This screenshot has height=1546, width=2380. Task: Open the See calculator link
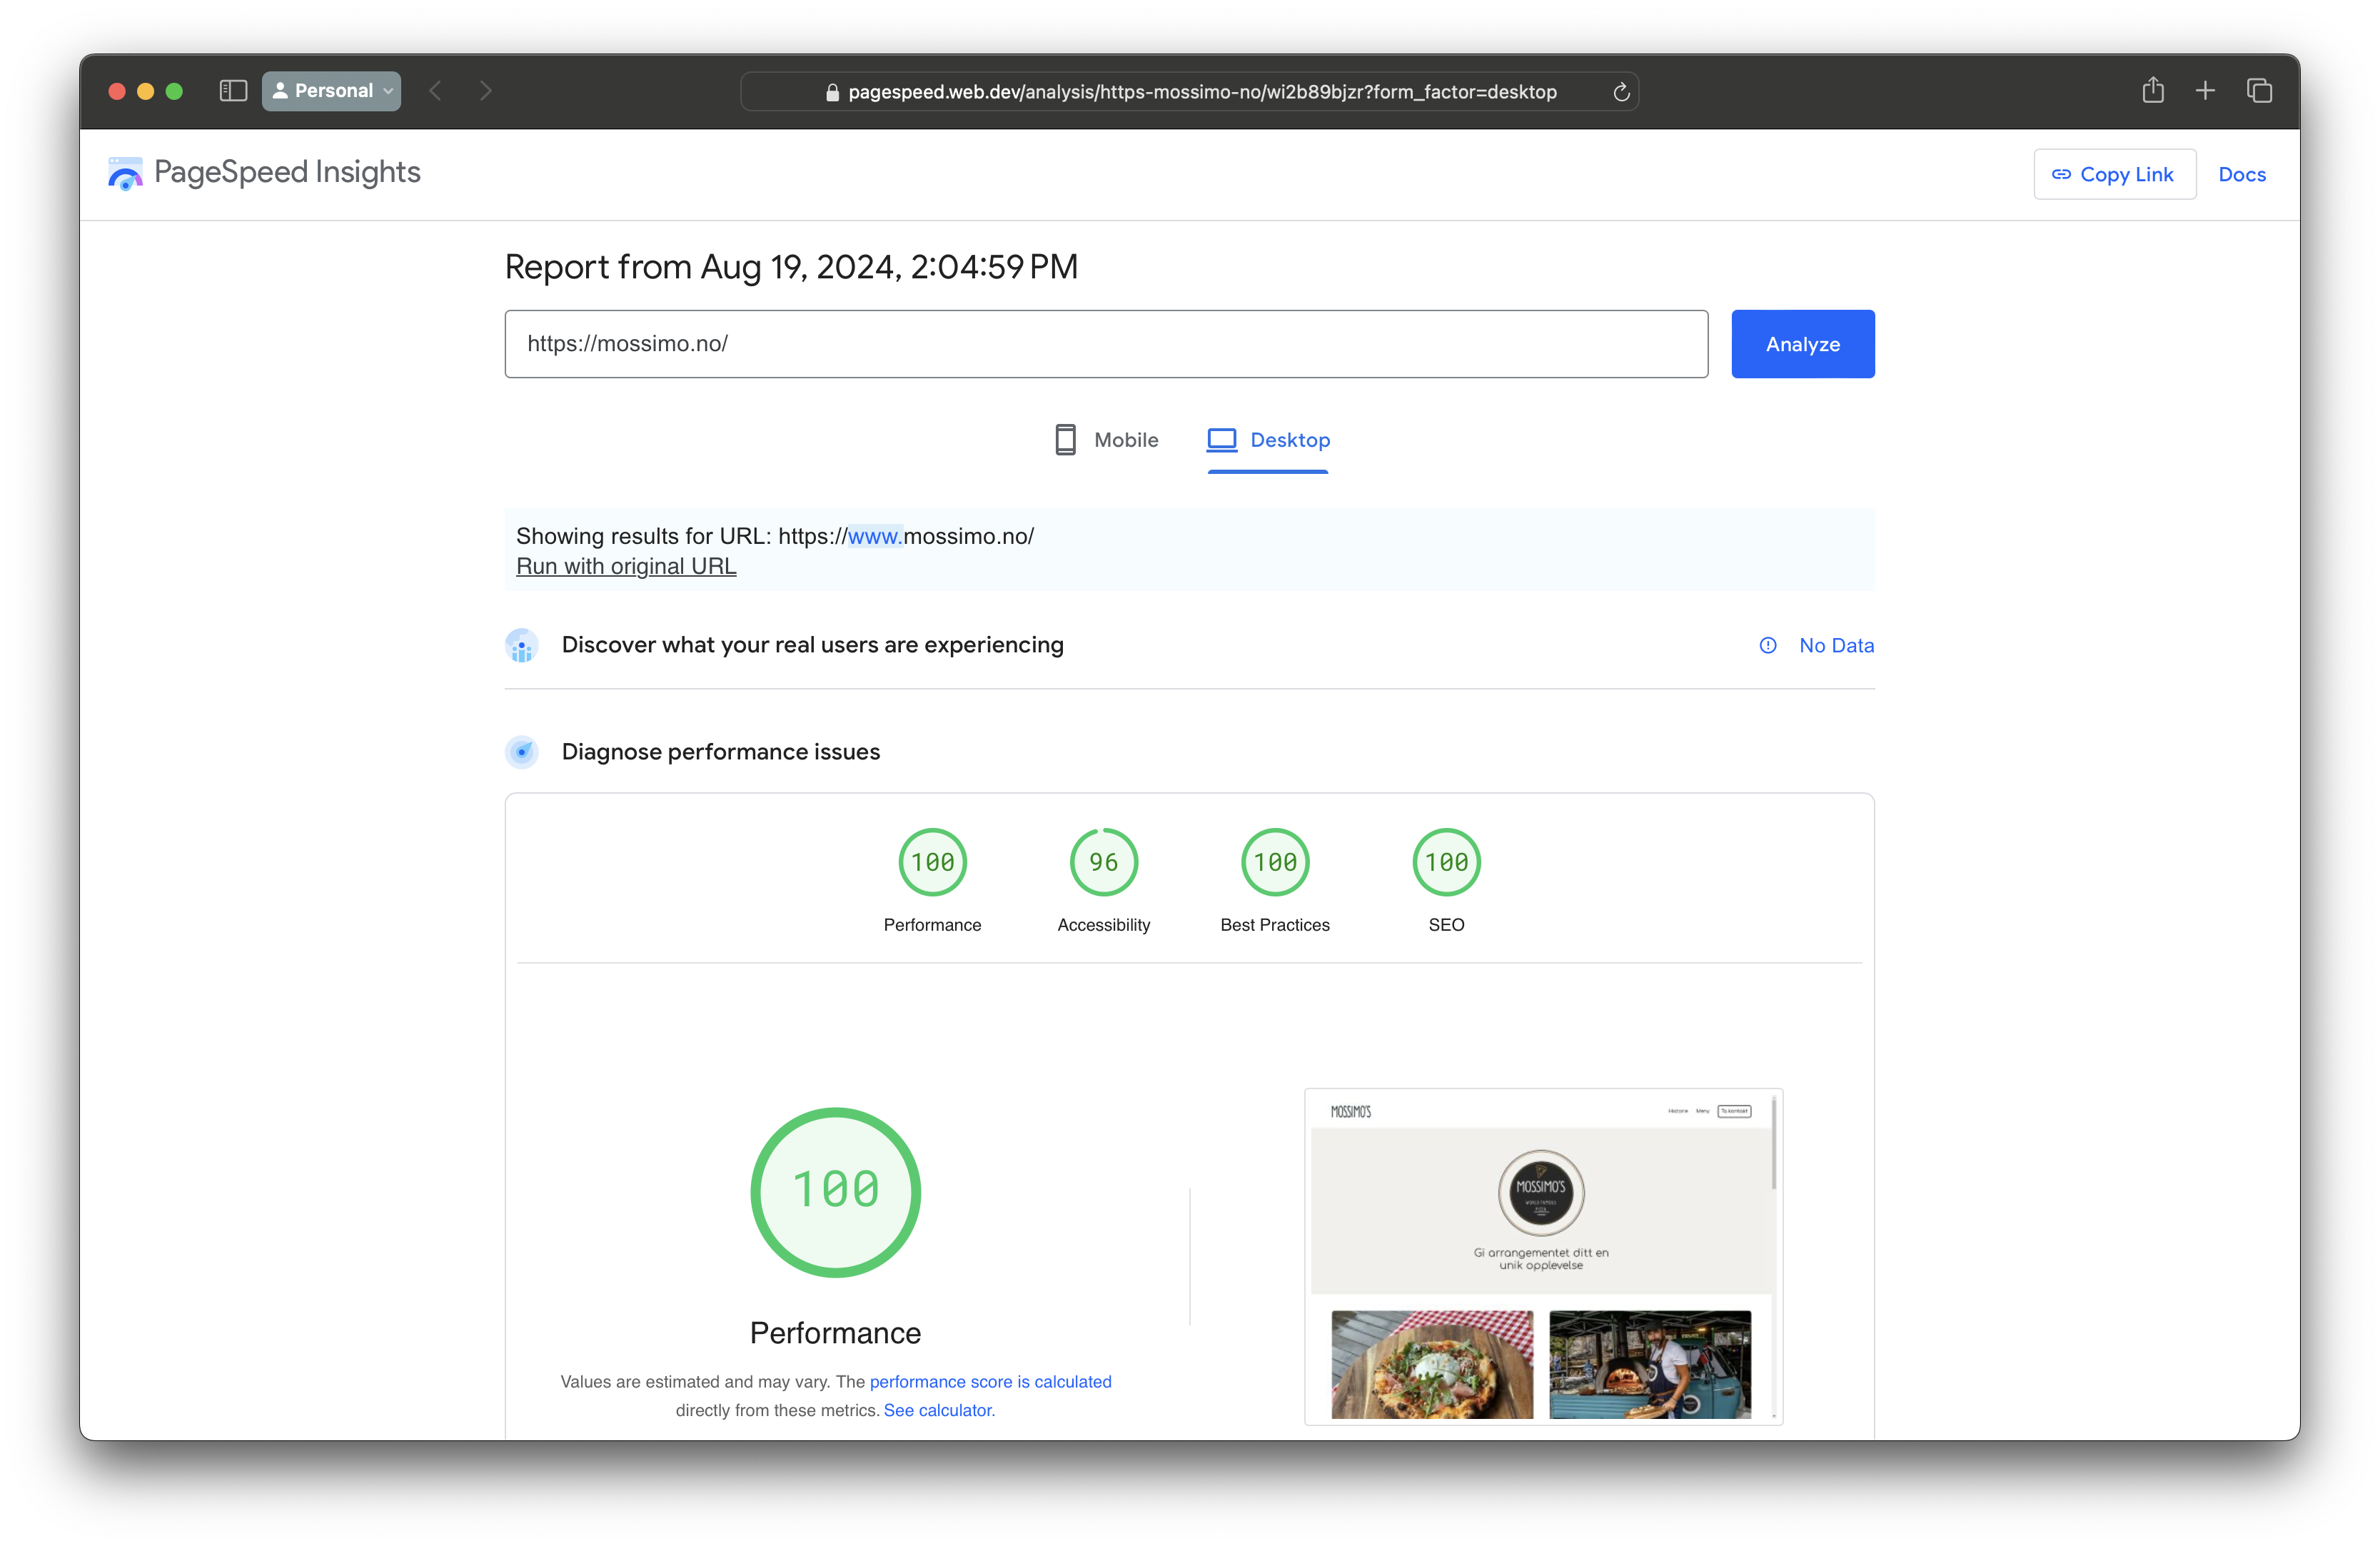(939, 1410)
